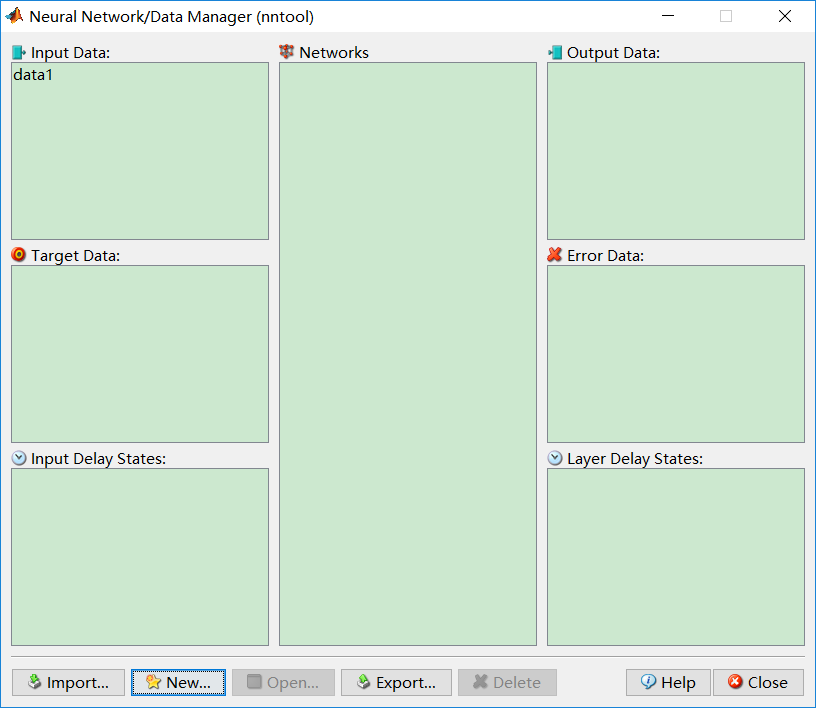Open the New... network or data dialog
The image size is (816, 708).
click(x=178, y=682)
